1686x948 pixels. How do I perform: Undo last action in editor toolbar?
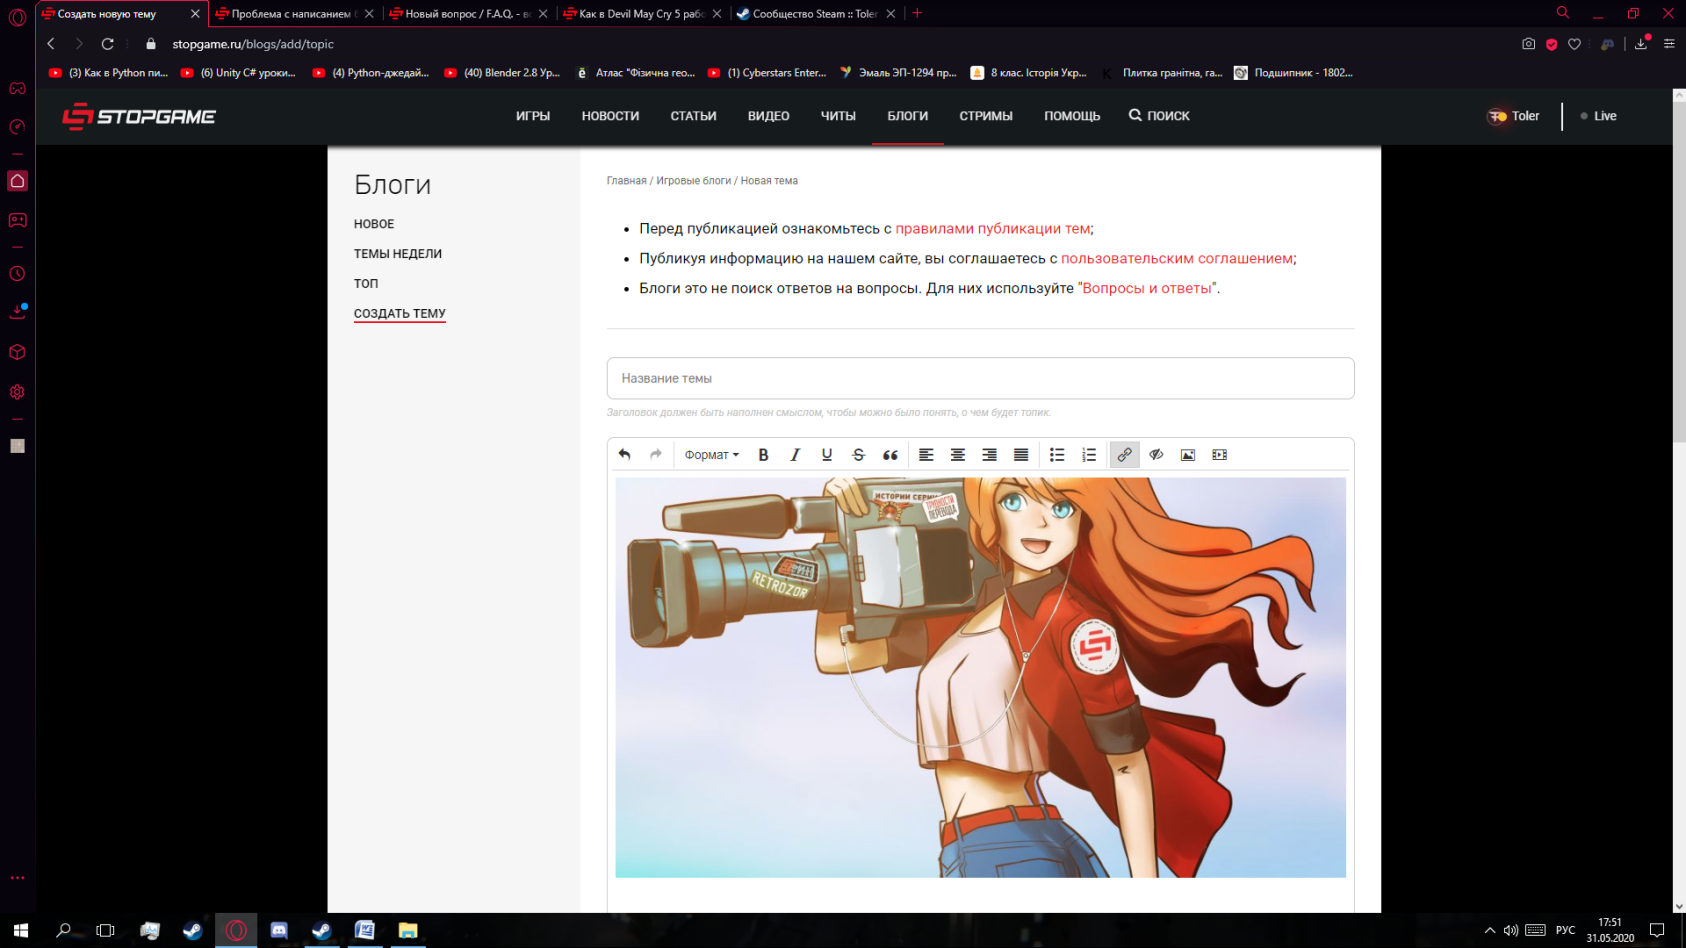(624, 455)
